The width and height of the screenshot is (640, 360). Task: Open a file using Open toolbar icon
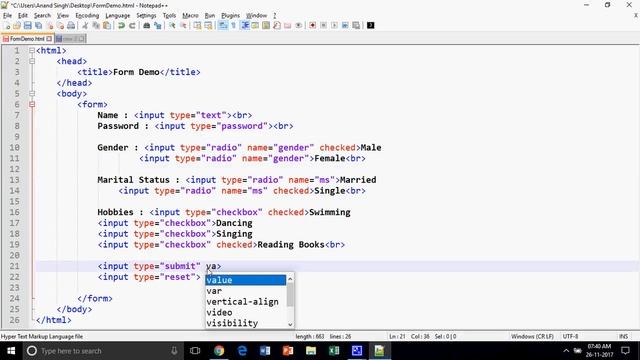pos(17,25)
